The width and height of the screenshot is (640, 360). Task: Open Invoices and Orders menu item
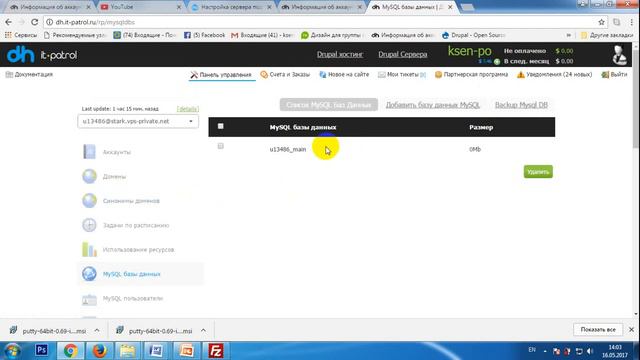click(285, 75)
